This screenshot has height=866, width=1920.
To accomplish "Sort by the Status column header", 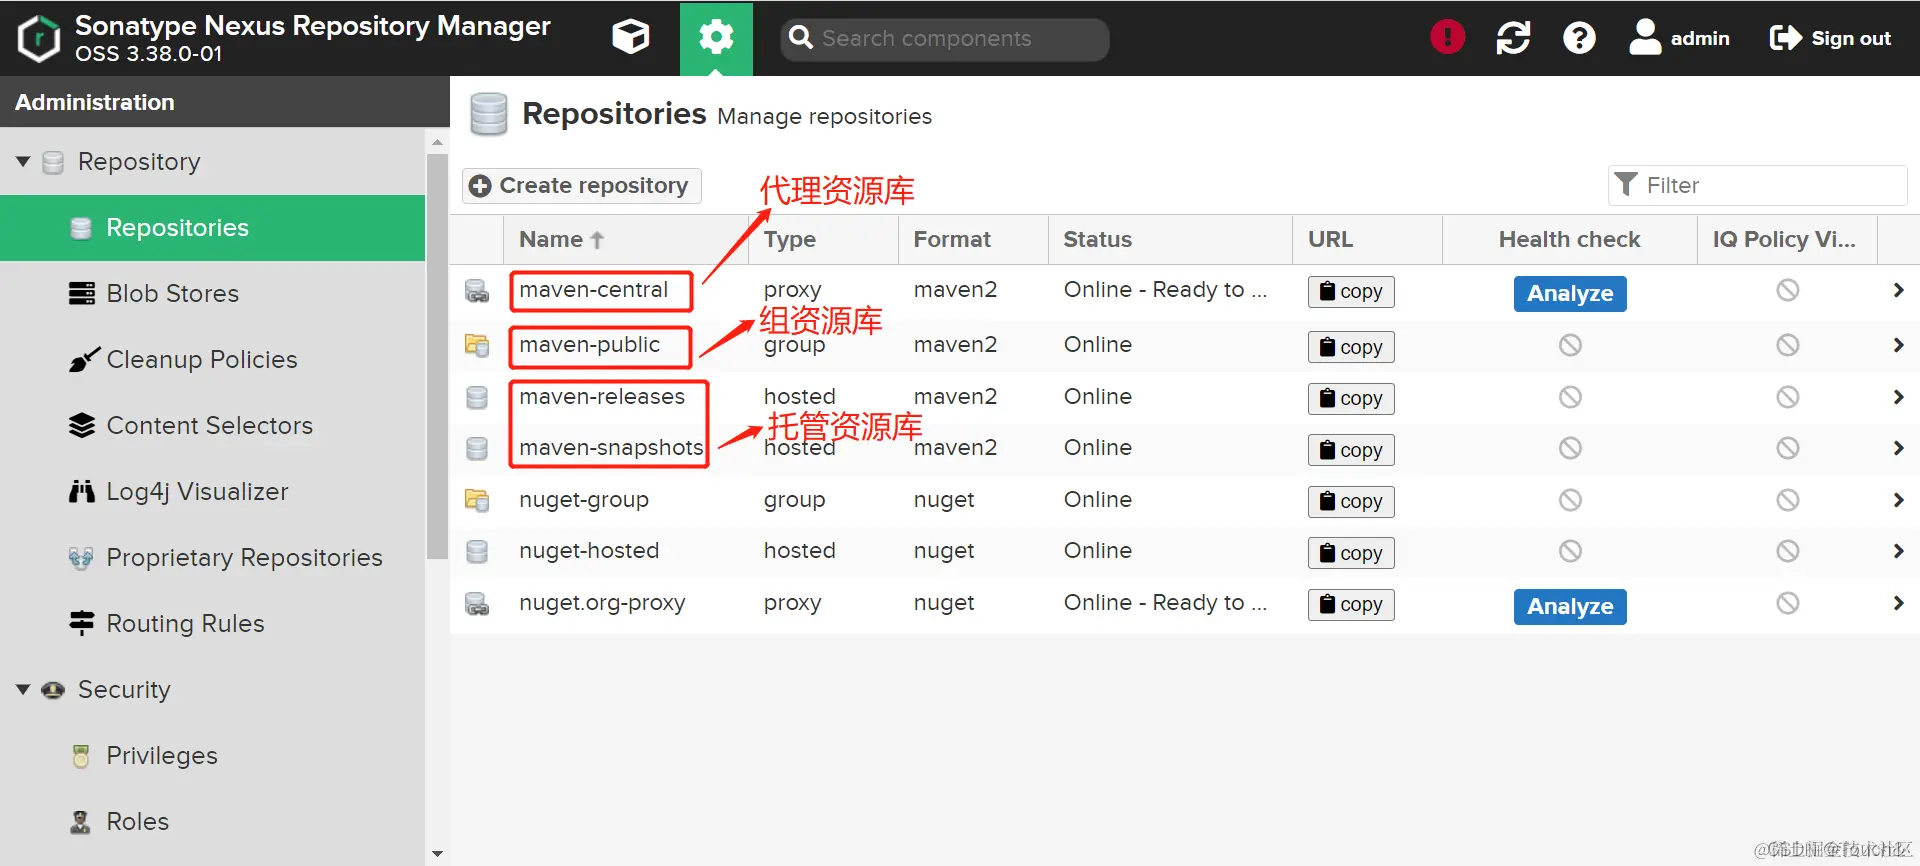I will coord(1170,240).
